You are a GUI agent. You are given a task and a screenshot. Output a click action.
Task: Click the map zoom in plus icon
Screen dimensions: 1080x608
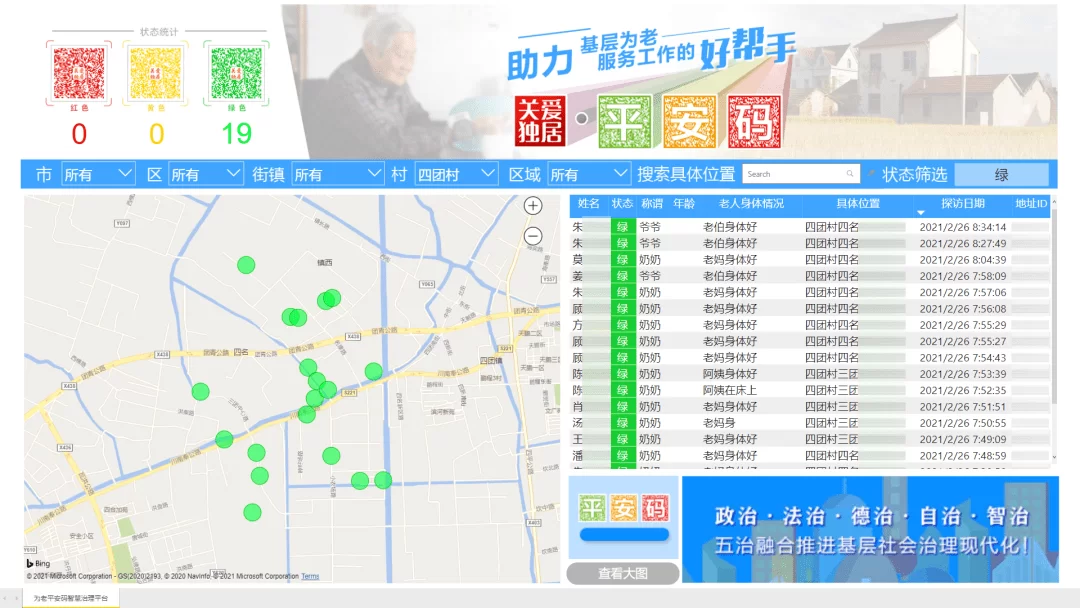coord(533,205)
